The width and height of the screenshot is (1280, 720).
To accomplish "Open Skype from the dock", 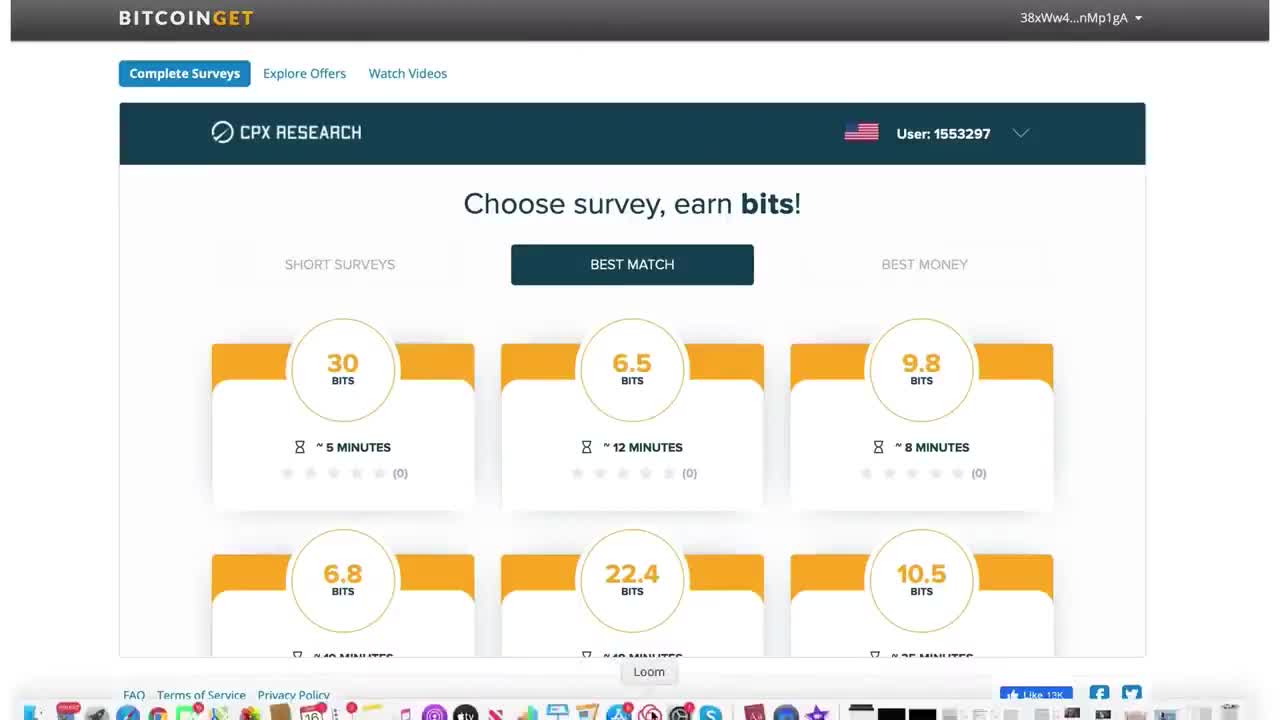I will coord(710,713).
